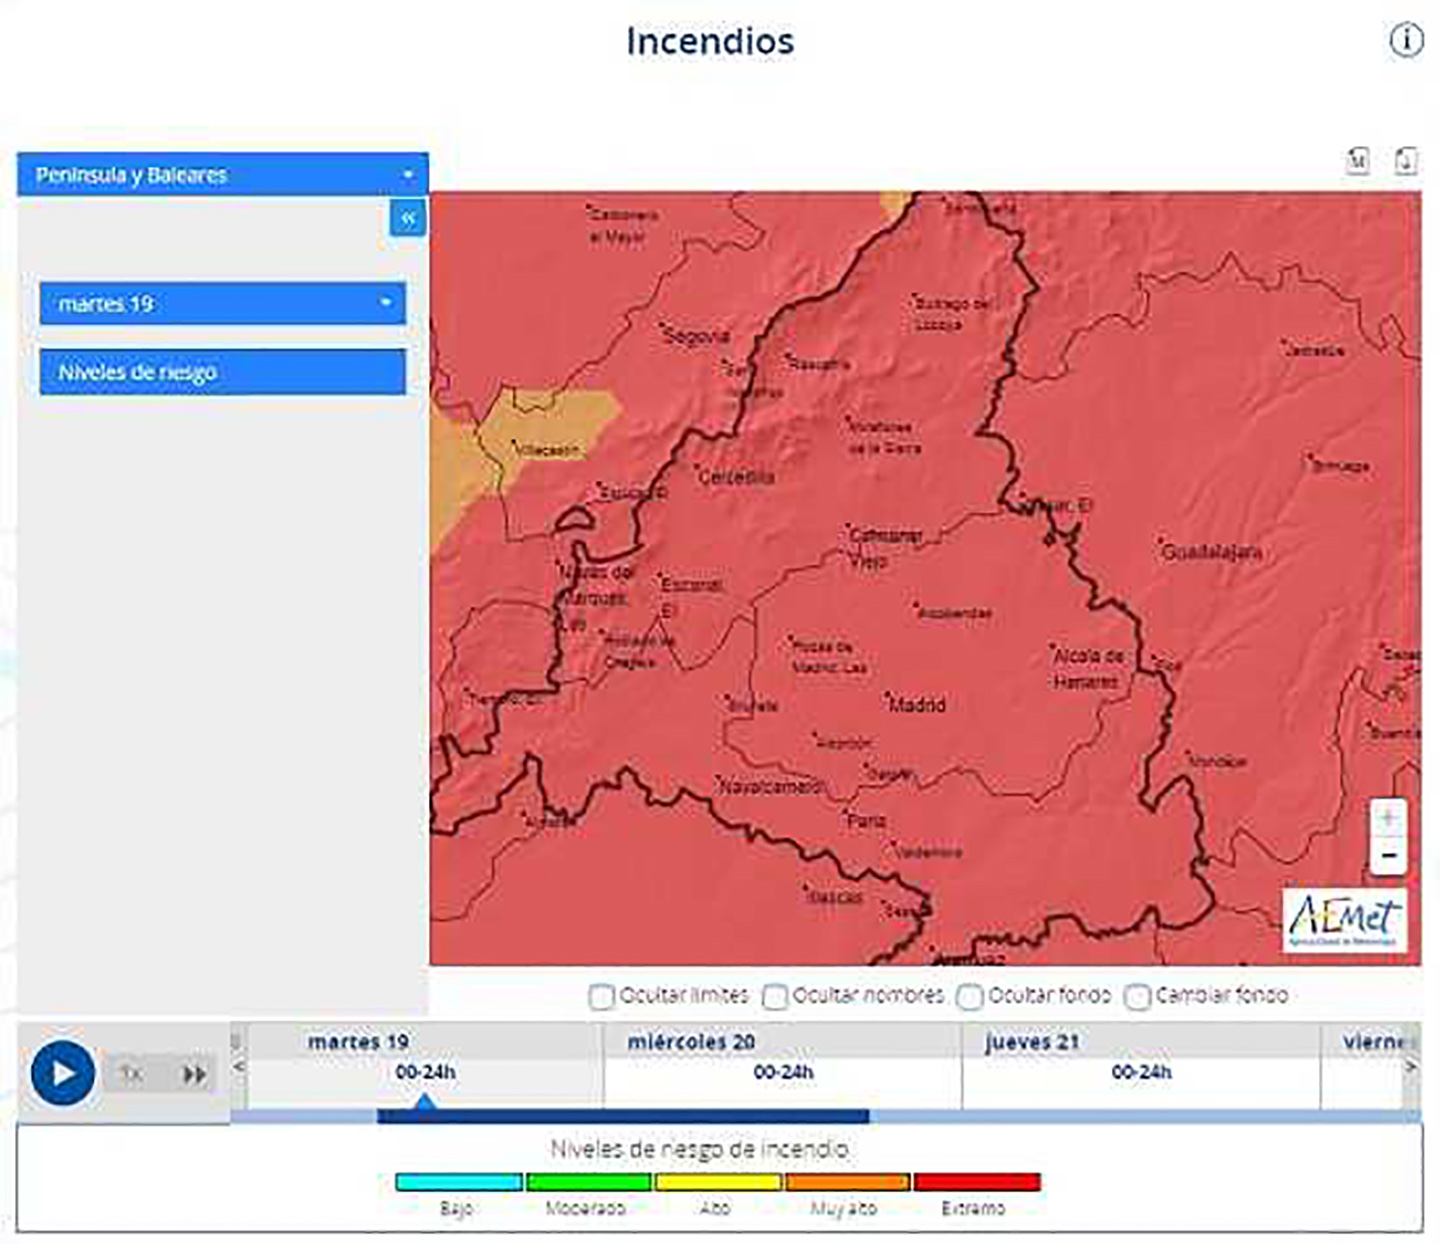1440x1244 pixels.
Task: Tick the Ocultar fondo checkbox
Action: (969, 997)
